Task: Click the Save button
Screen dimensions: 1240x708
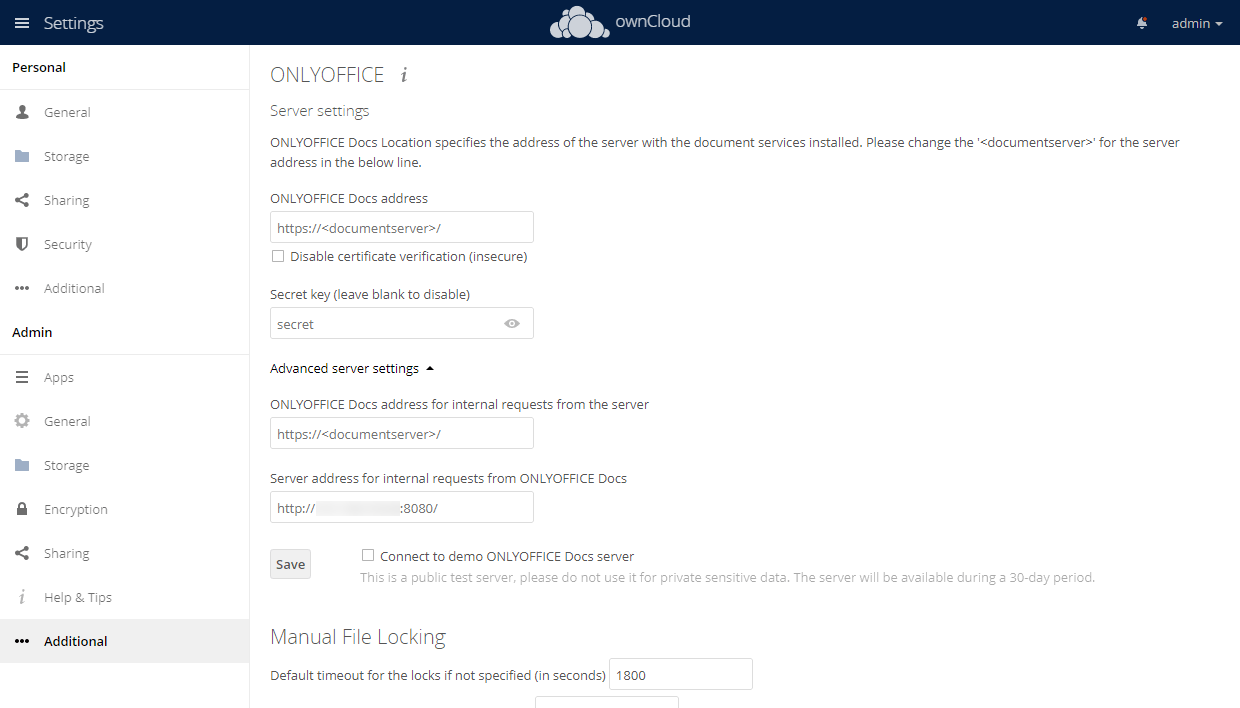Action: point(290,564)
